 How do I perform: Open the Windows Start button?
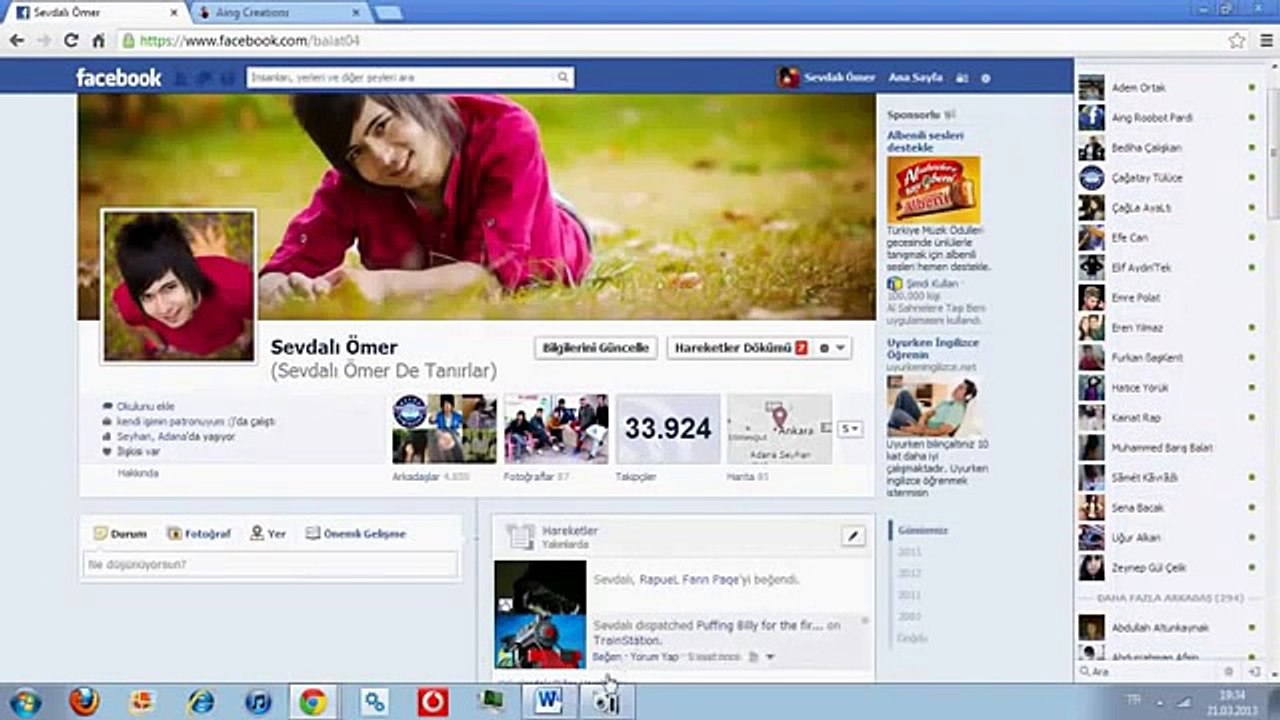point(24,702)
